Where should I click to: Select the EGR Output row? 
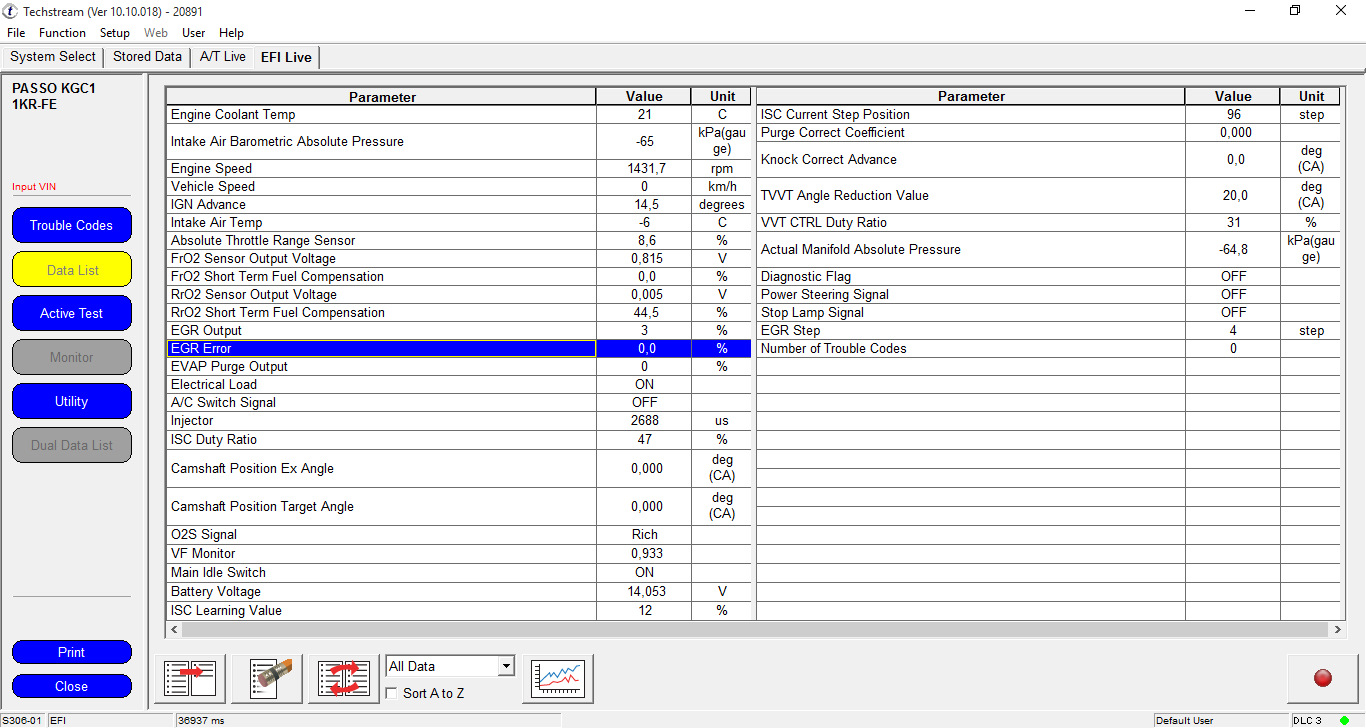[x=458, y=331]
